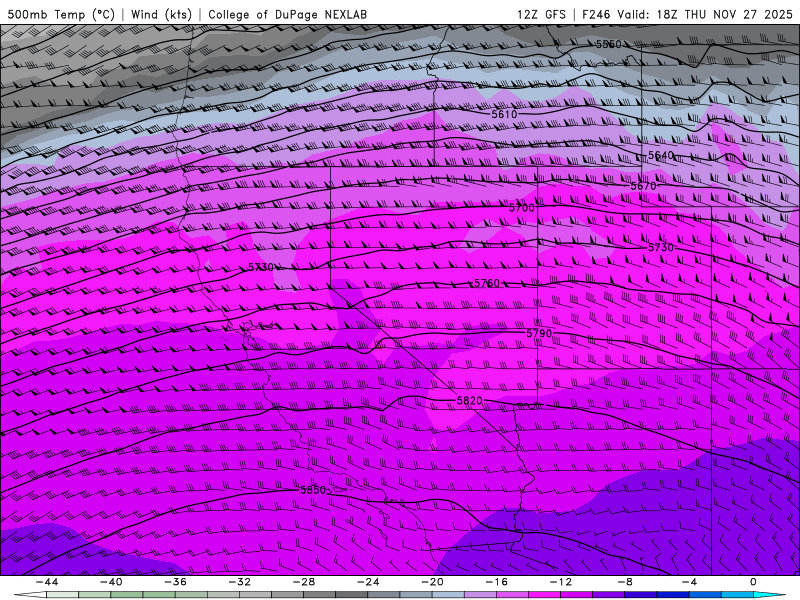The width and height of the screenshot is (800, 600).
Task: Click the 5850 height contour label
Action: click(313, 490)
